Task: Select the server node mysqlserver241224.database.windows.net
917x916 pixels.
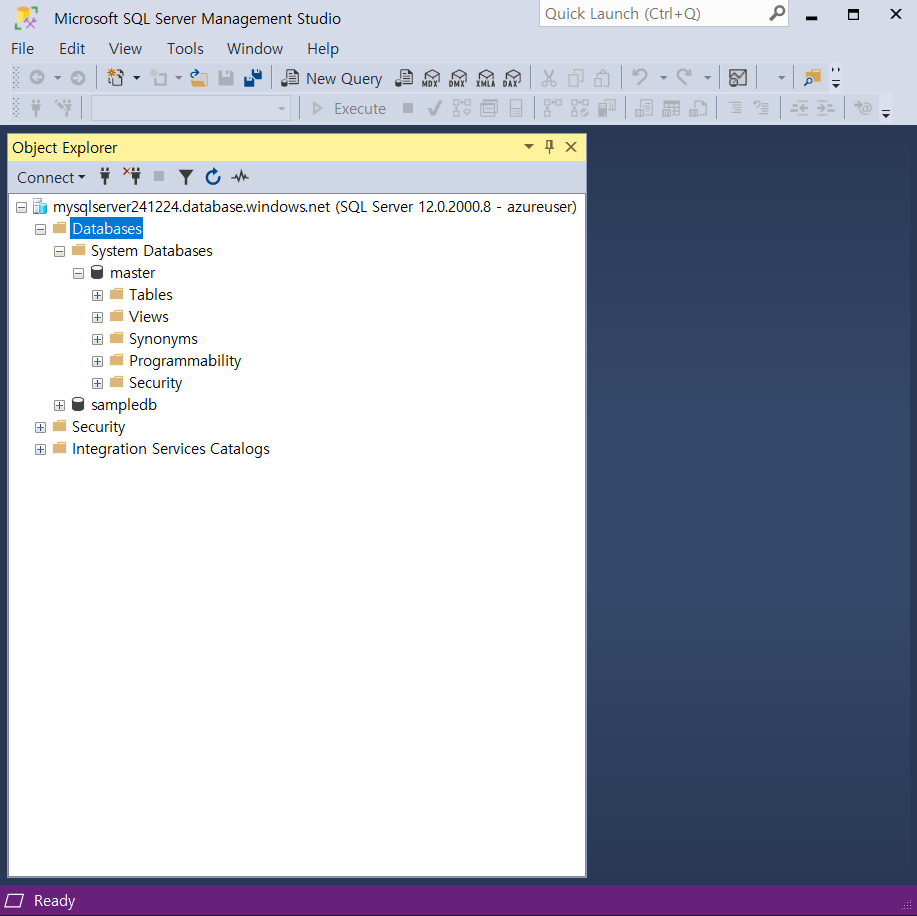Action: point(315,207)
